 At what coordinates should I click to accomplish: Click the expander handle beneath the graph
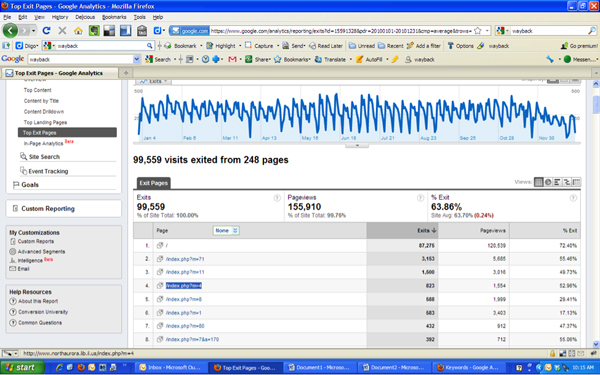pos(357,146)
